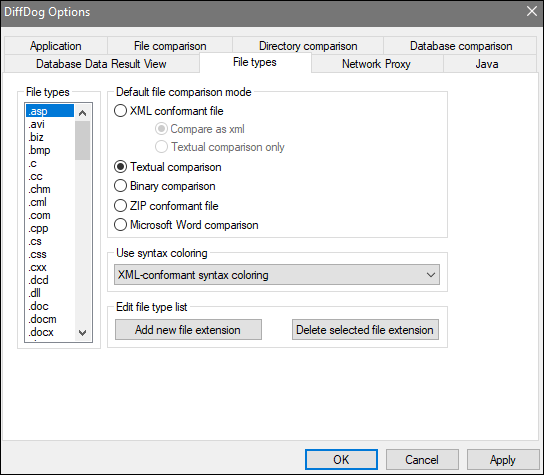Select .biz in file types list
544x475 pixels.
click(x=50, y=137)
